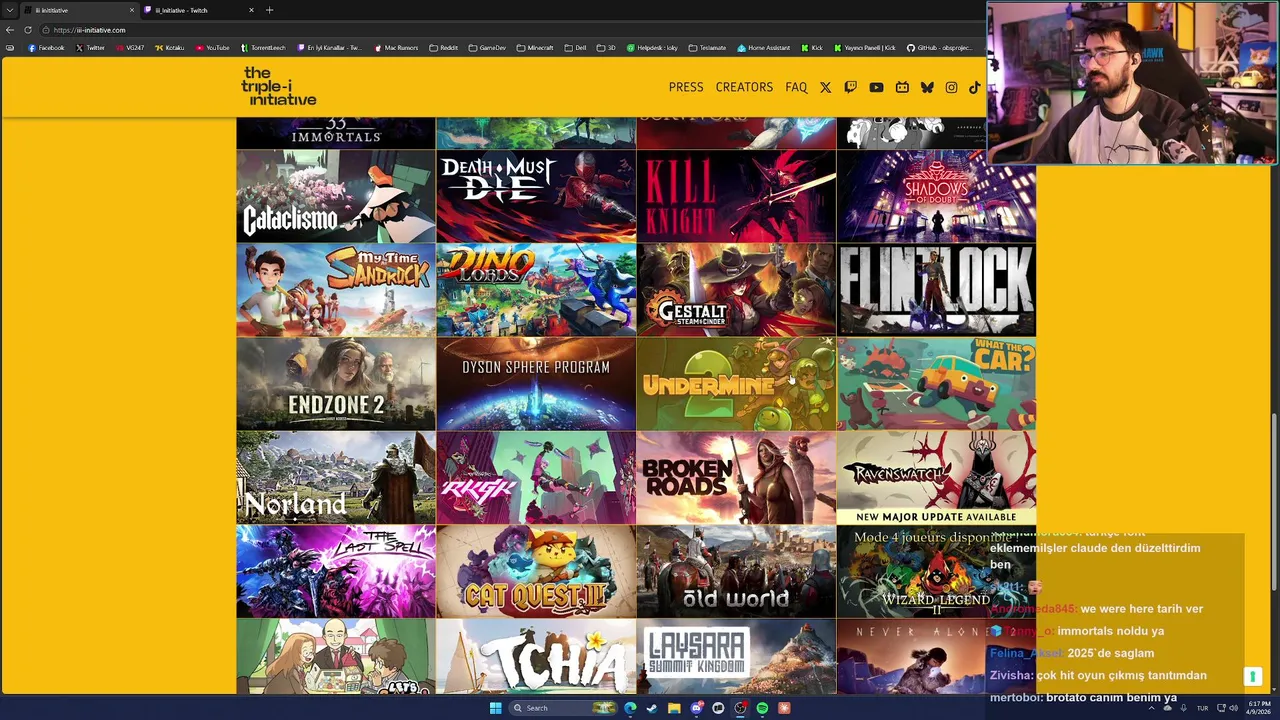
Task: Open the Norland game tile
Action: click(x=336, y=478)
